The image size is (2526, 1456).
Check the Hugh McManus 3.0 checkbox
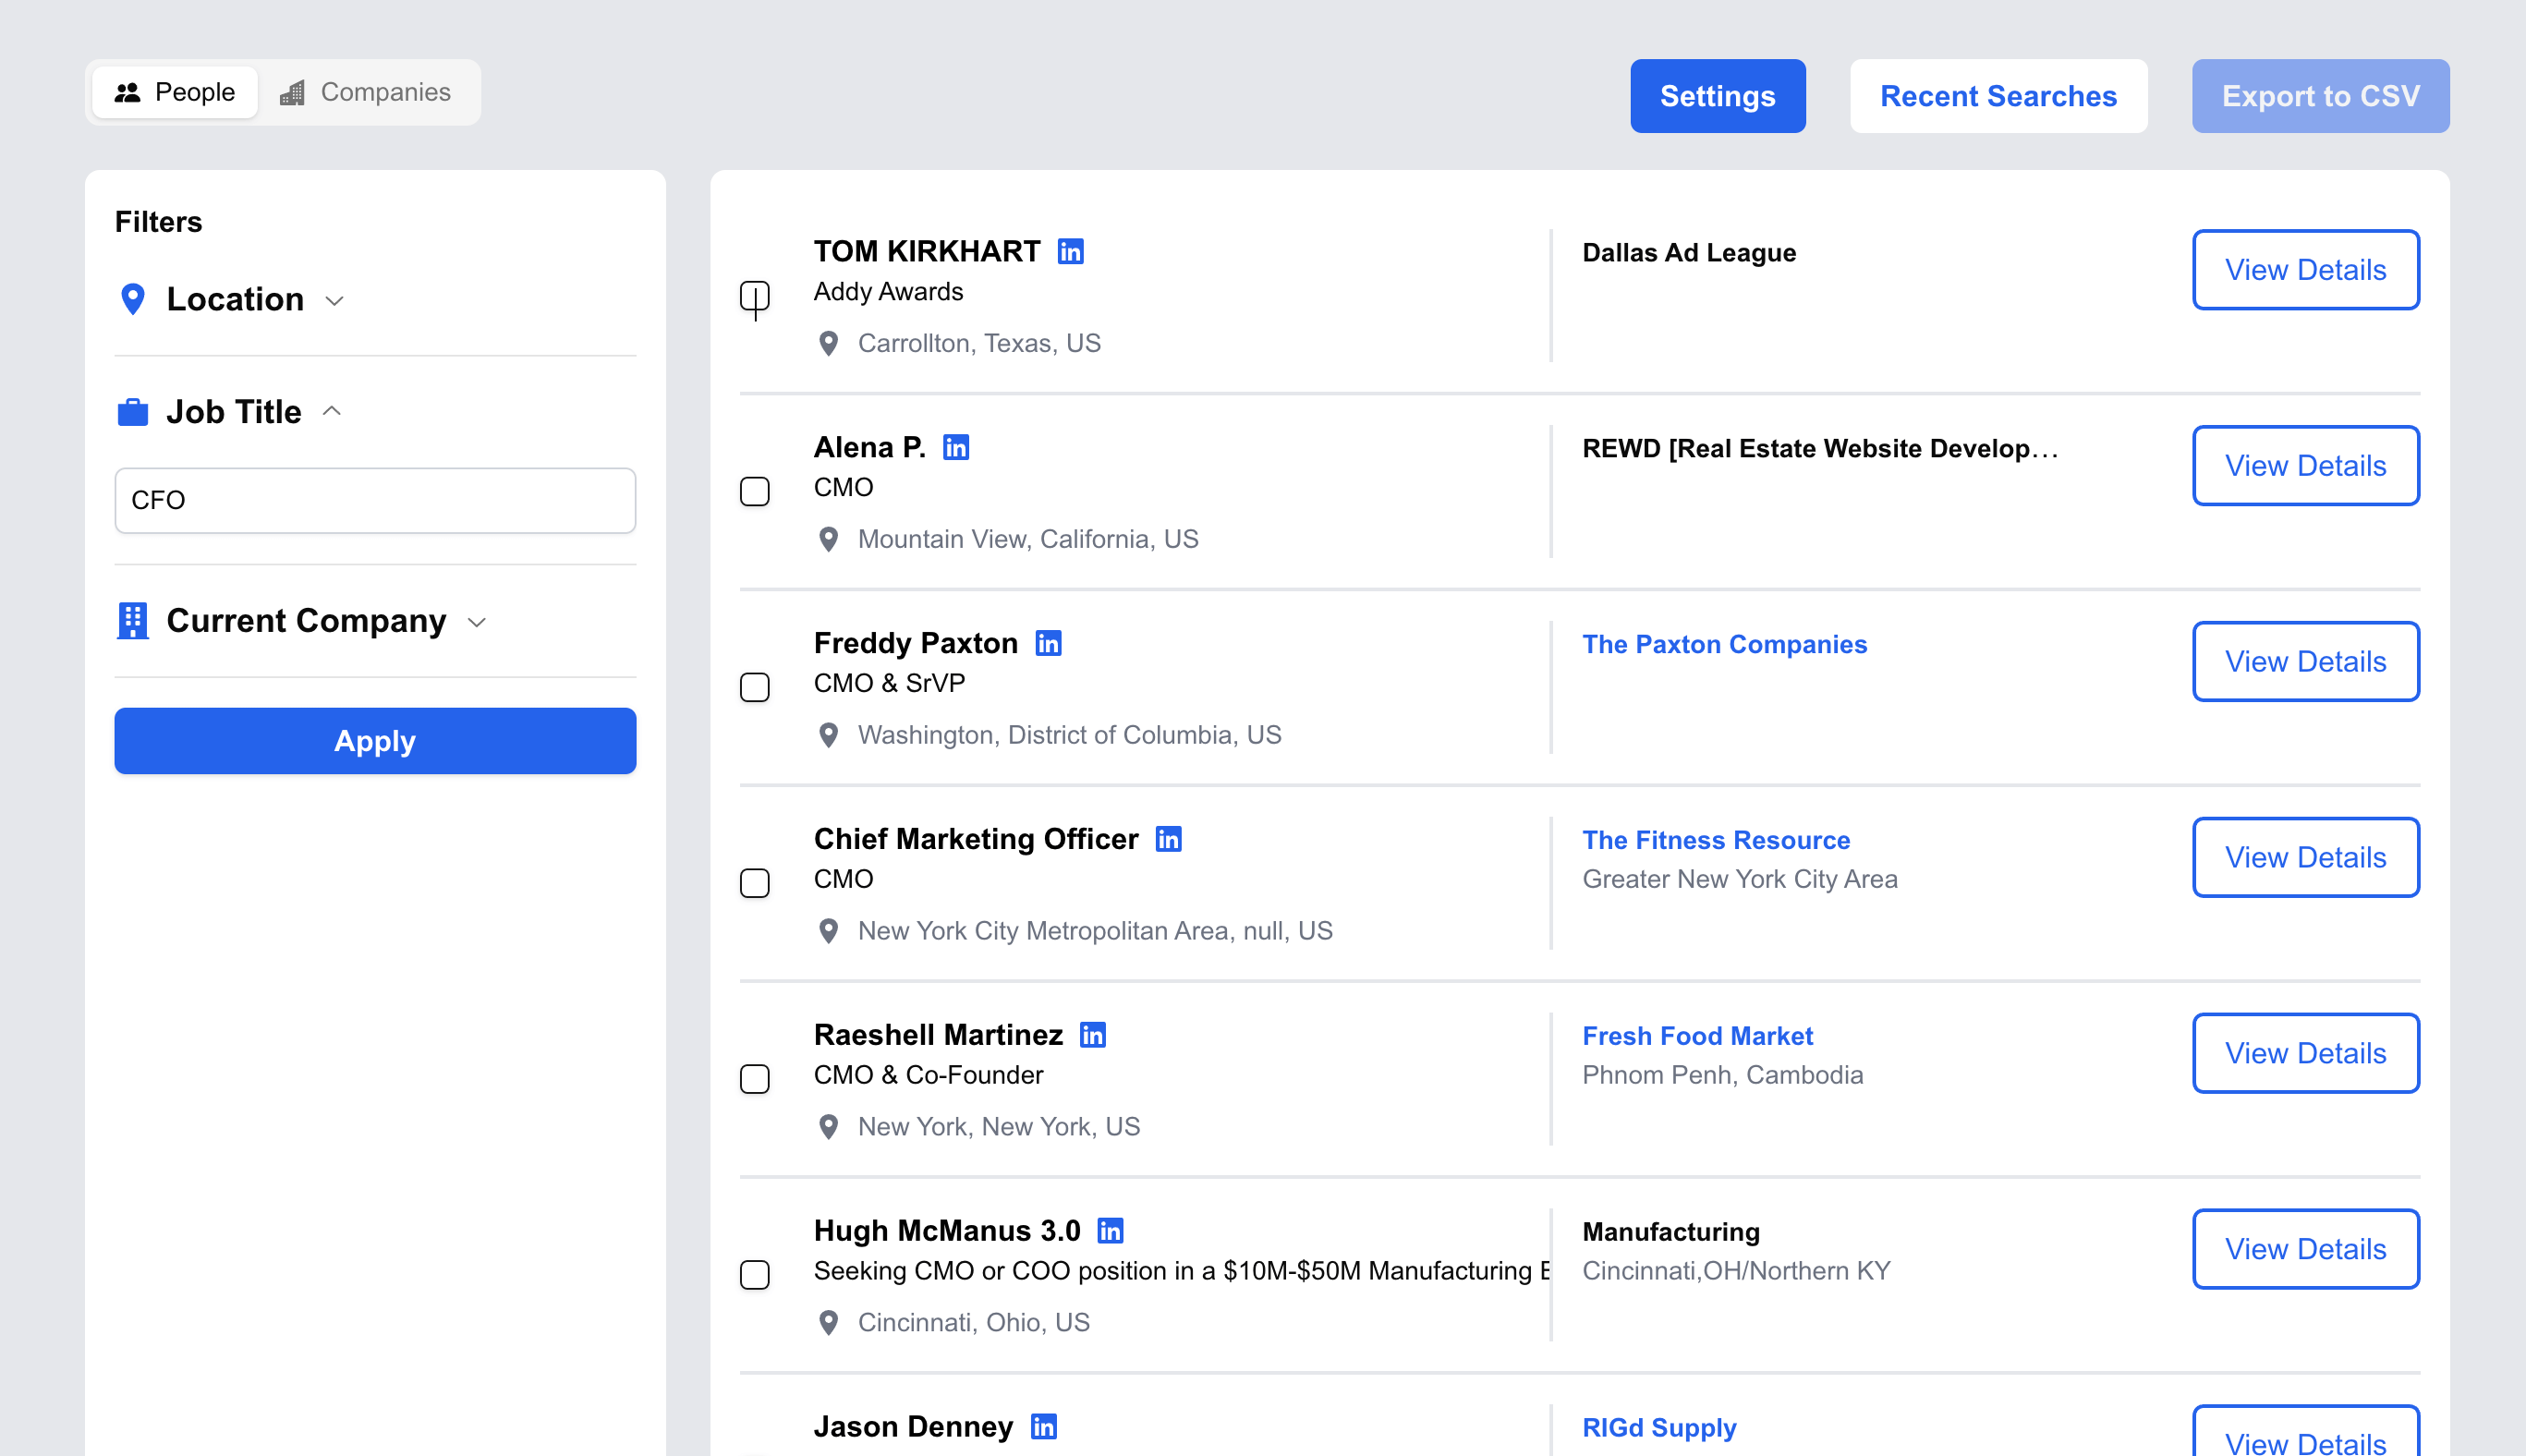click(755, 1276)
